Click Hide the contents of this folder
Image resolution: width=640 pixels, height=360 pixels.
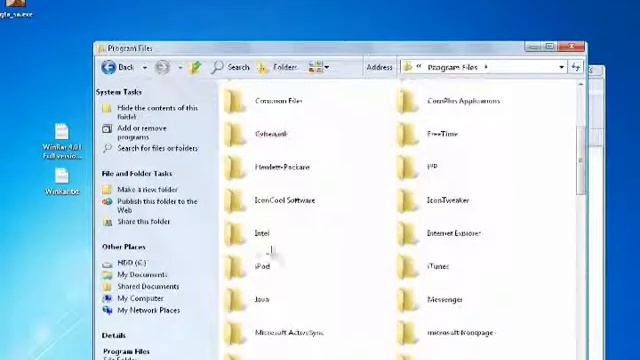coord(157,112)
